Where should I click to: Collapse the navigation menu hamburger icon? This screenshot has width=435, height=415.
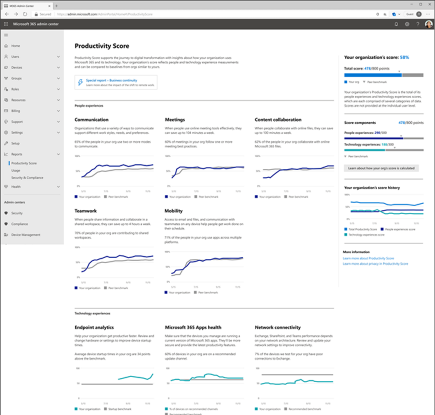pos(6,35)
